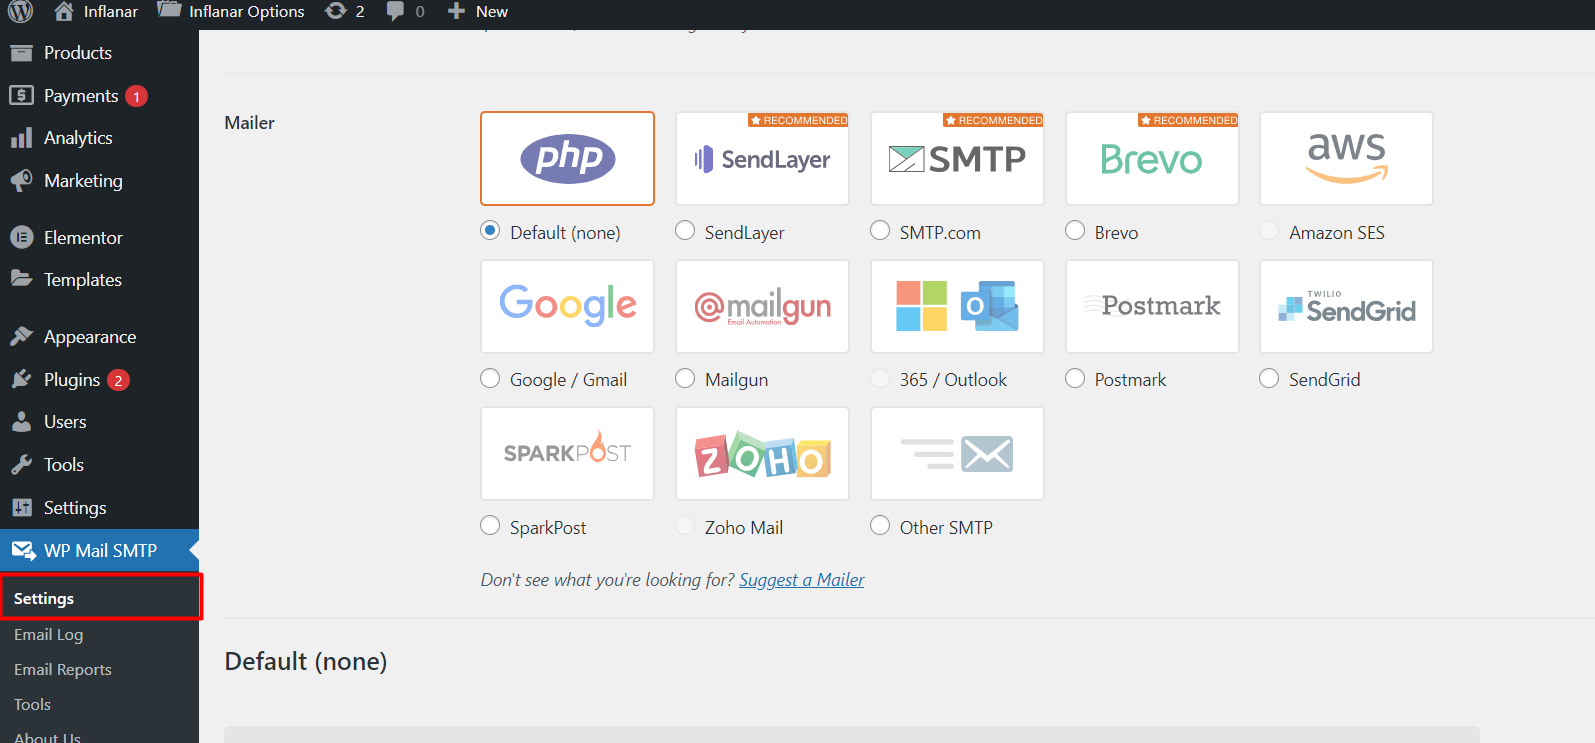The height and width of the screenshot is (743, 1595).
Task: Open the Appearance admin menu
Action: (99, 337)
